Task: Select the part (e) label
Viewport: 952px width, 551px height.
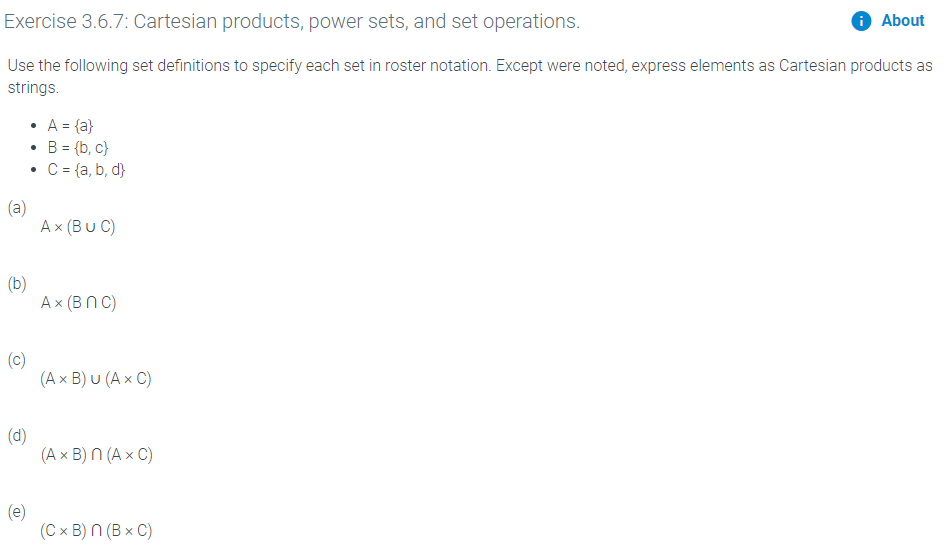Action: (x=17, y=512)
